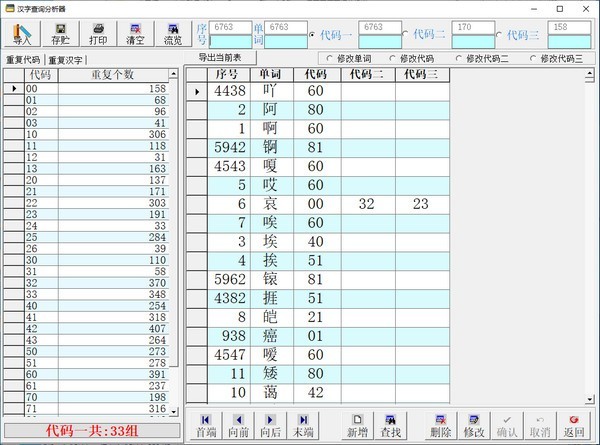Click the 代码三 column header
Viewport: 600px width, 445px height.
click(422, 75)
